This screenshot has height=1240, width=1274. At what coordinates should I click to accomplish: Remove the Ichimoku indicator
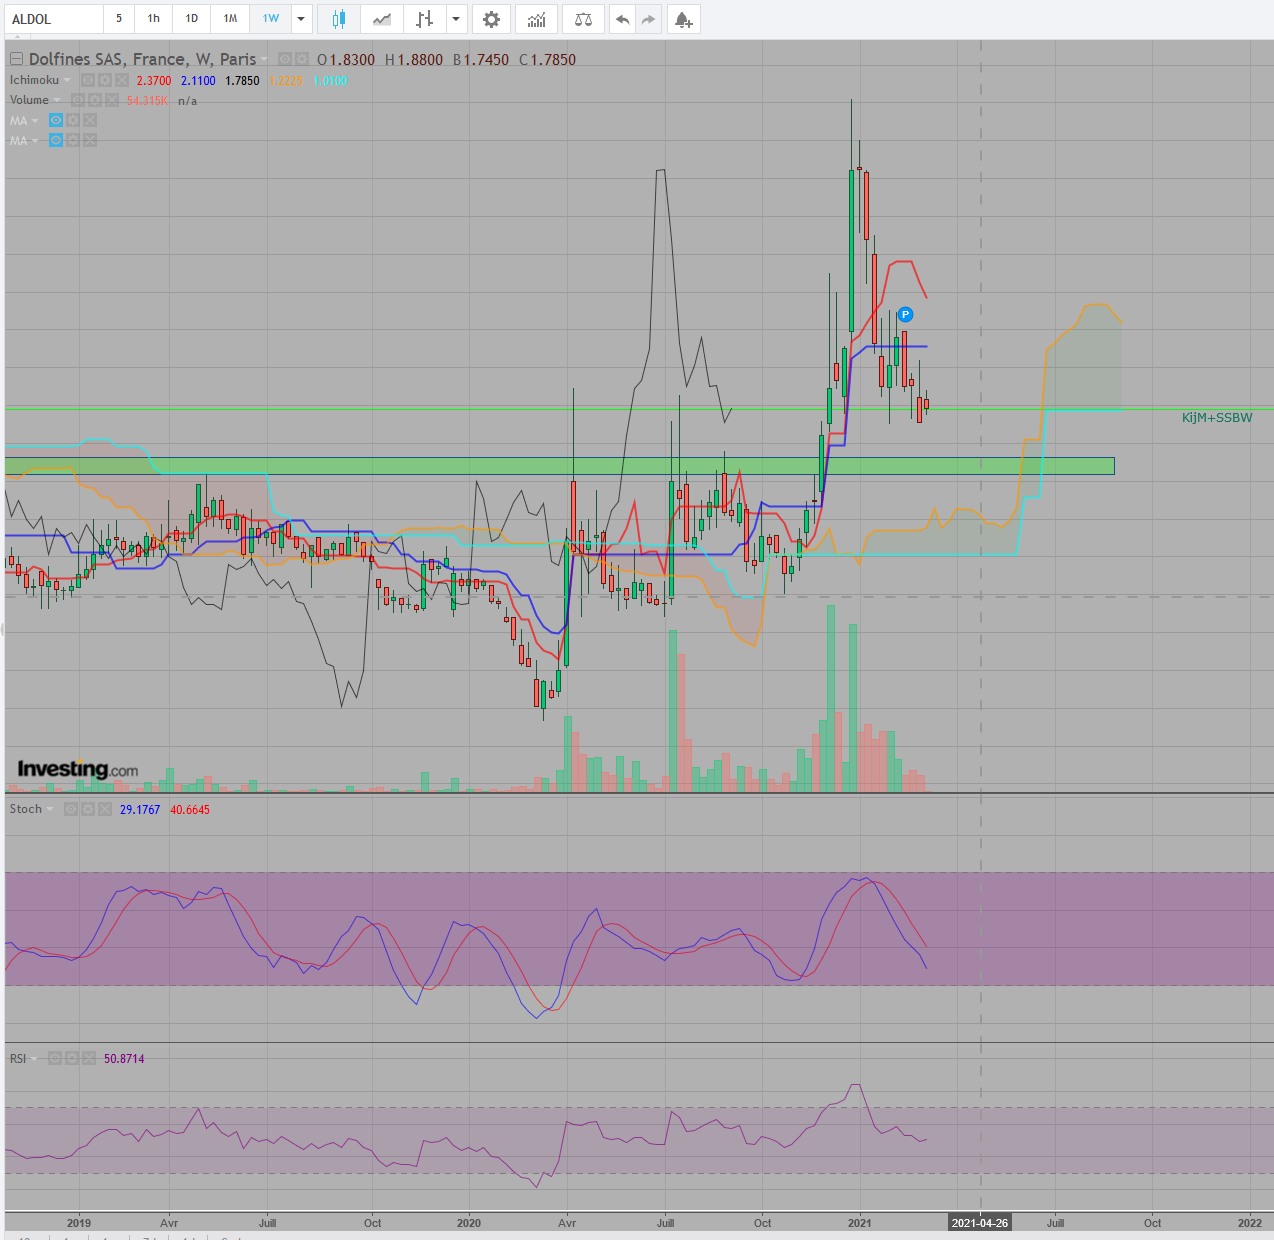click(x=122, y=80)
